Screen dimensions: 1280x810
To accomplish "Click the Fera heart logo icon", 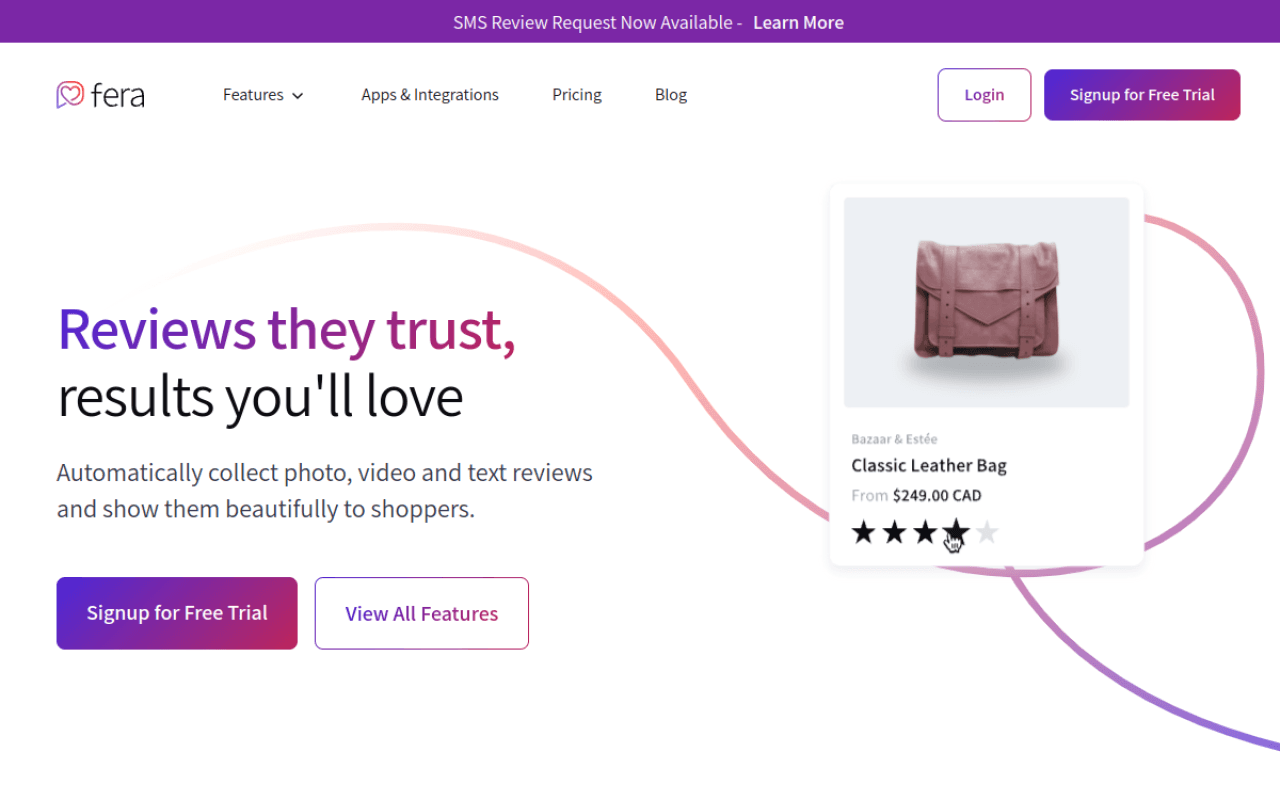I will point(70,95).
